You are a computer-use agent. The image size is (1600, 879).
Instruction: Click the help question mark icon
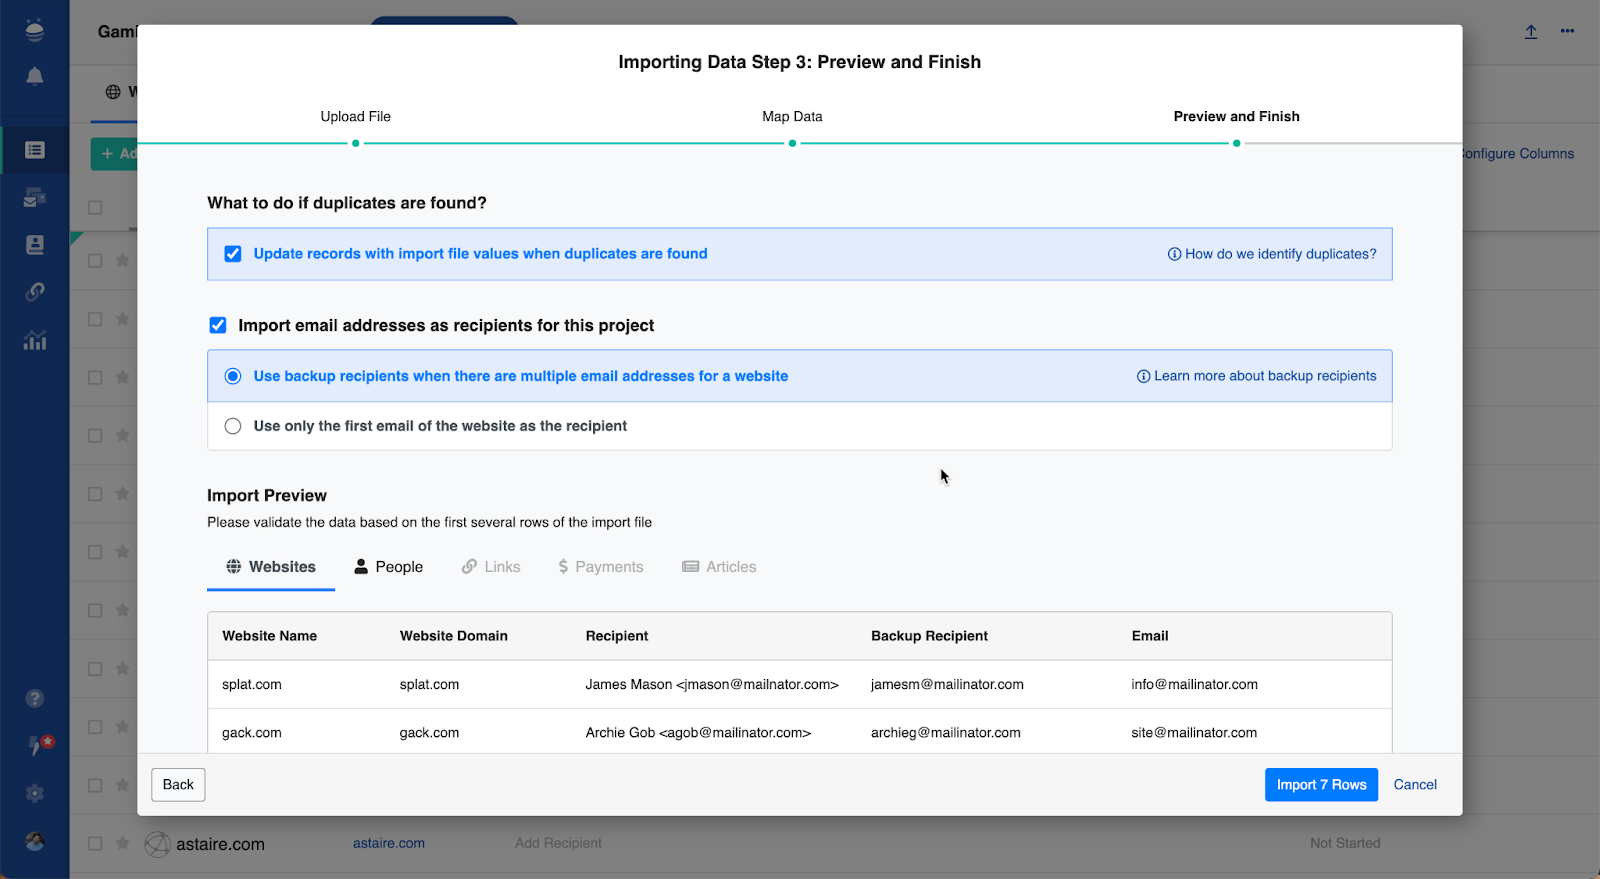(x=34, y=698)
